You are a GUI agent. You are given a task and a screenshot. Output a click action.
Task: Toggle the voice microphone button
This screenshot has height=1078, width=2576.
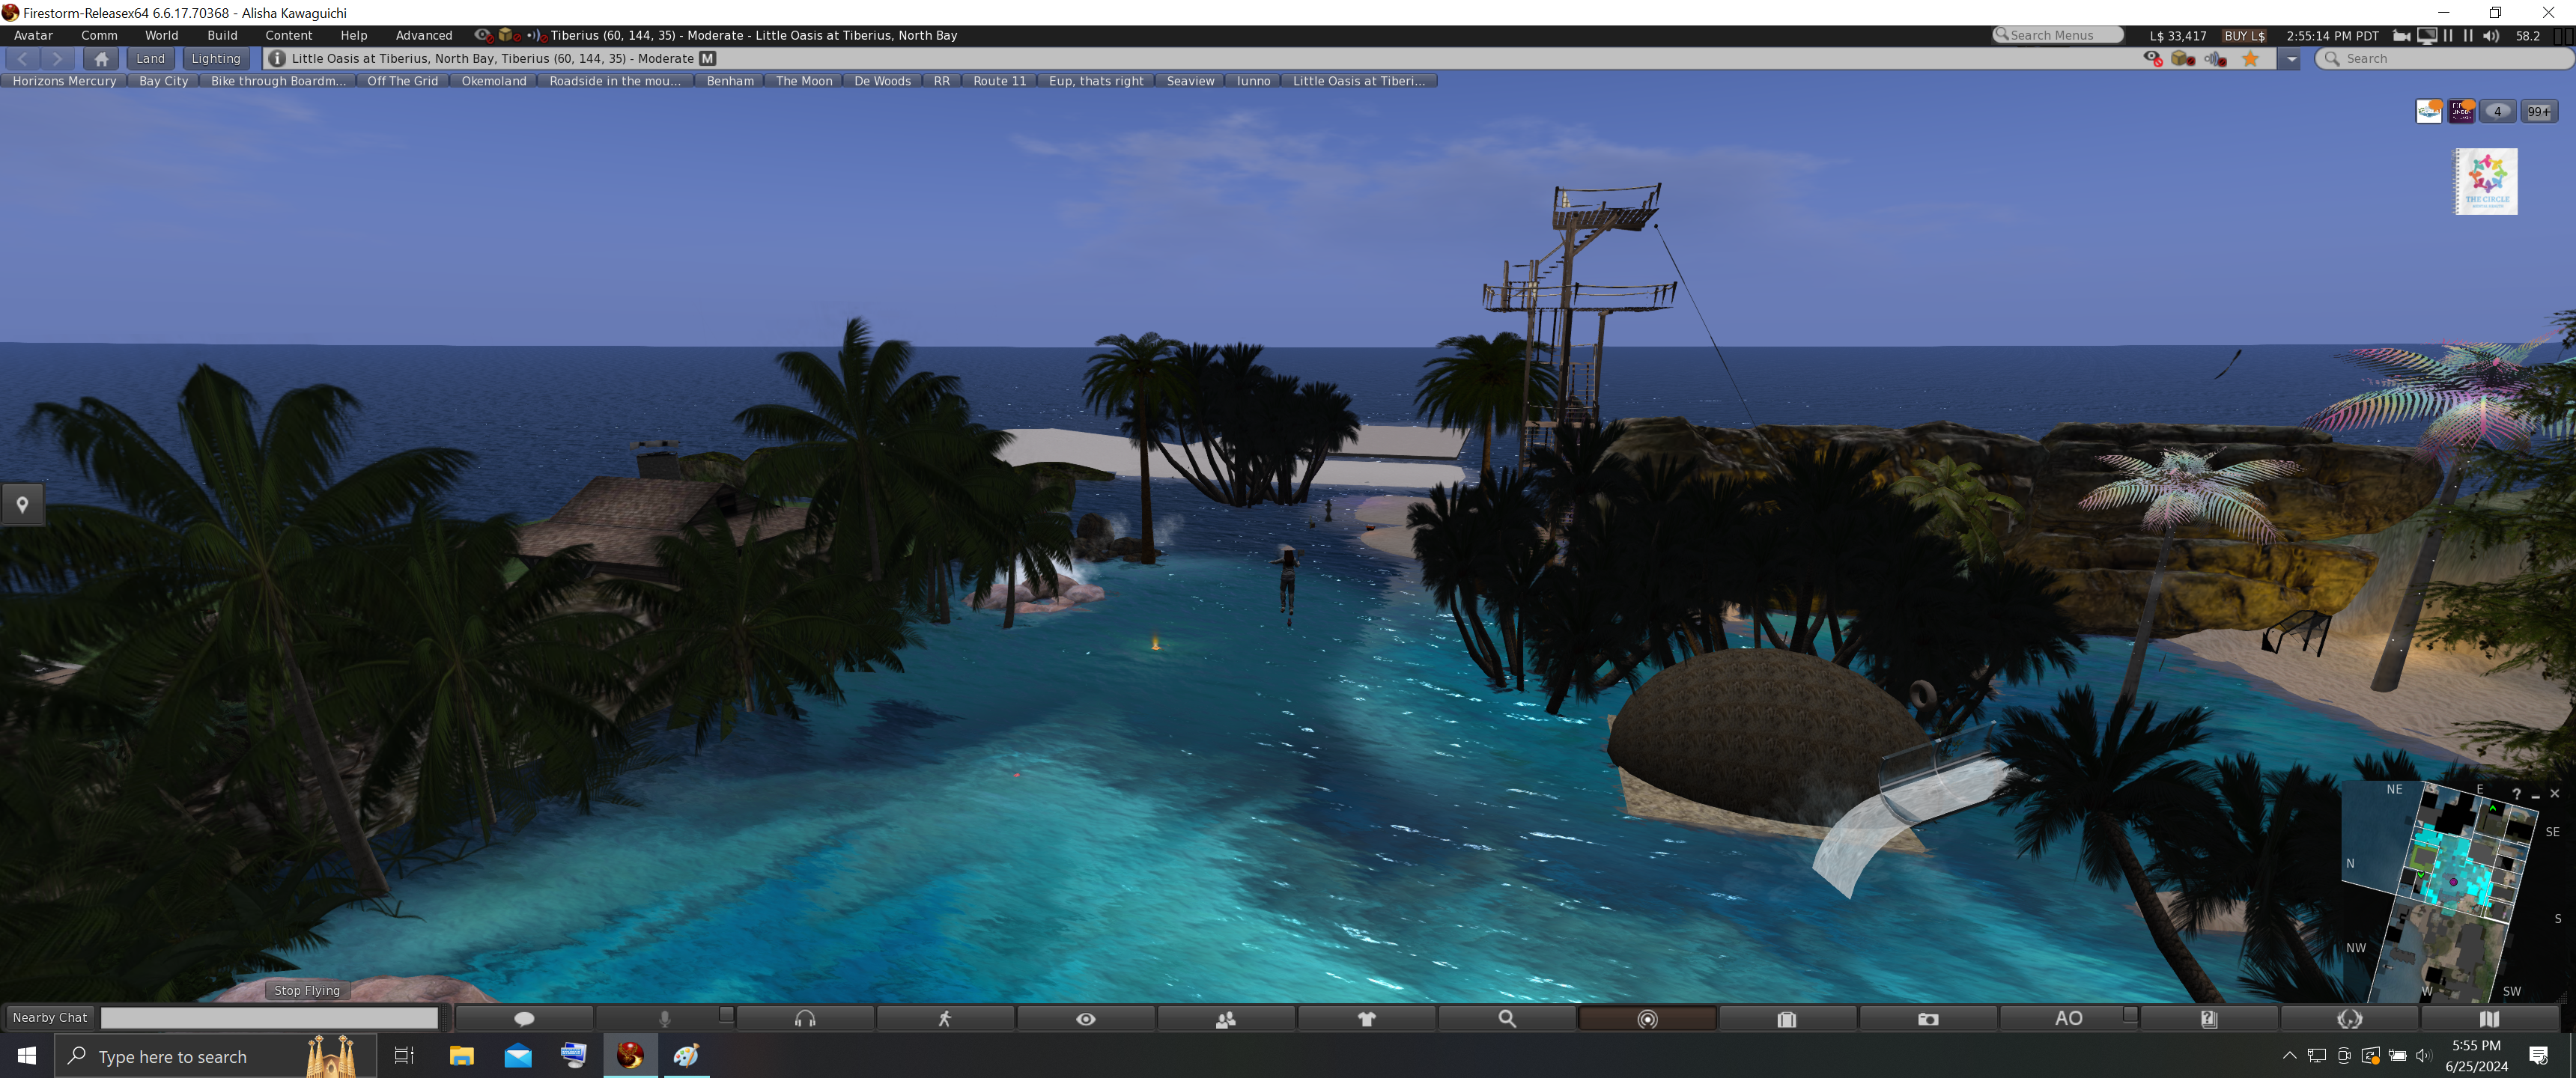tap(664, 1018)
